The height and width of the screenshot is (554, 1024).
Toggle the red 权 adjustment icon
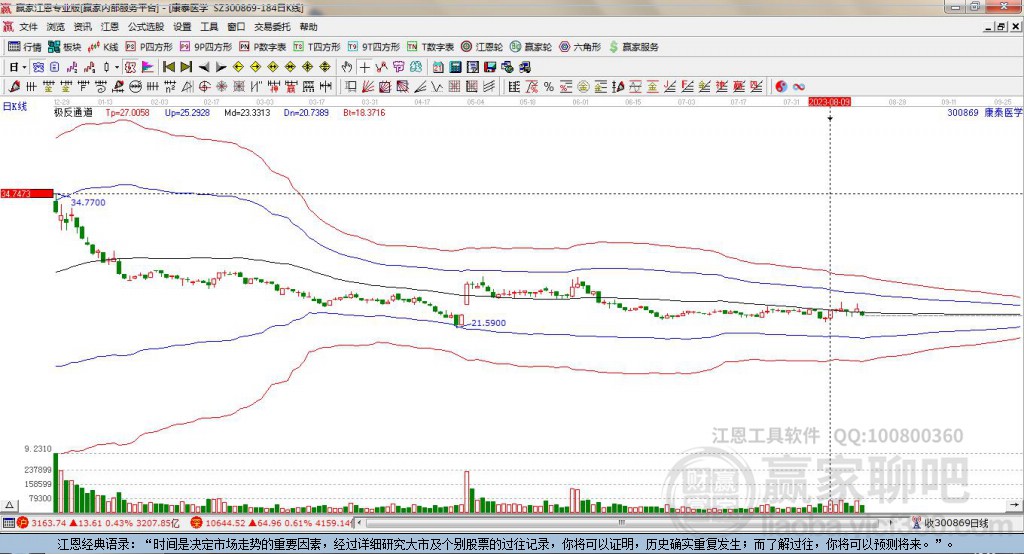(x=130, y=67)
